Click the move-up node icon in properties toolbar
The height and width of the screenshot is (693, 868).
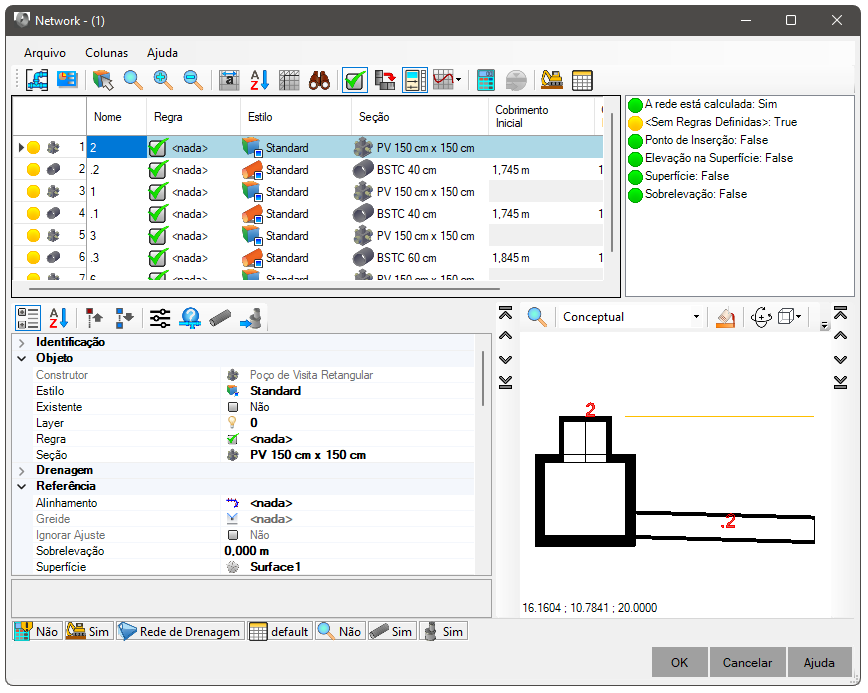95,318
